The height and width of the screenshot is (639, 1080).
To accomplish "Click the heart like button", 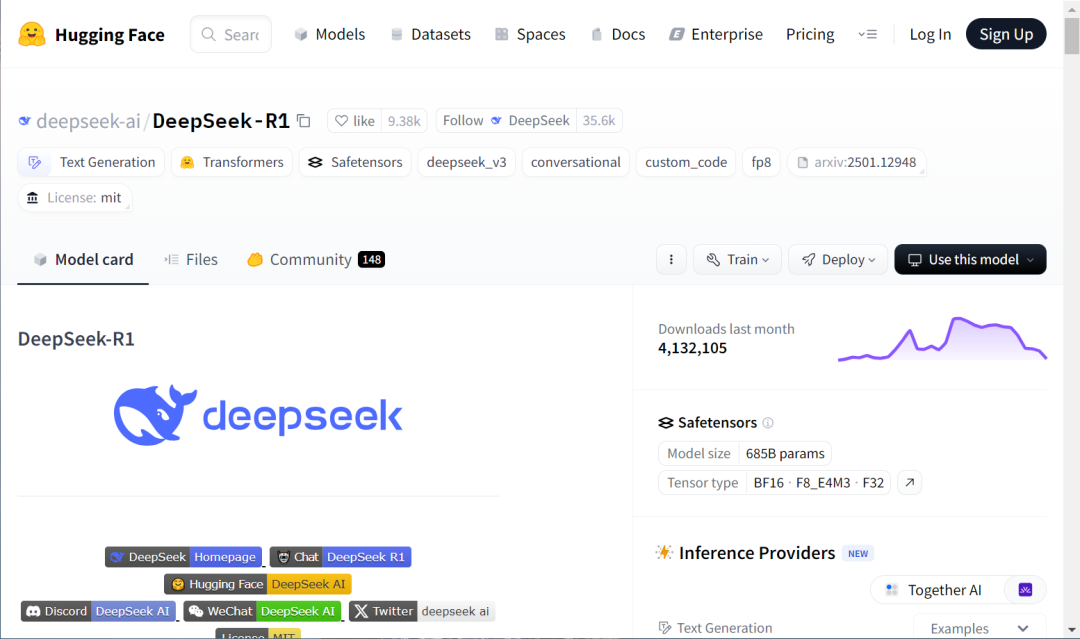I will (x=354, y=121).
